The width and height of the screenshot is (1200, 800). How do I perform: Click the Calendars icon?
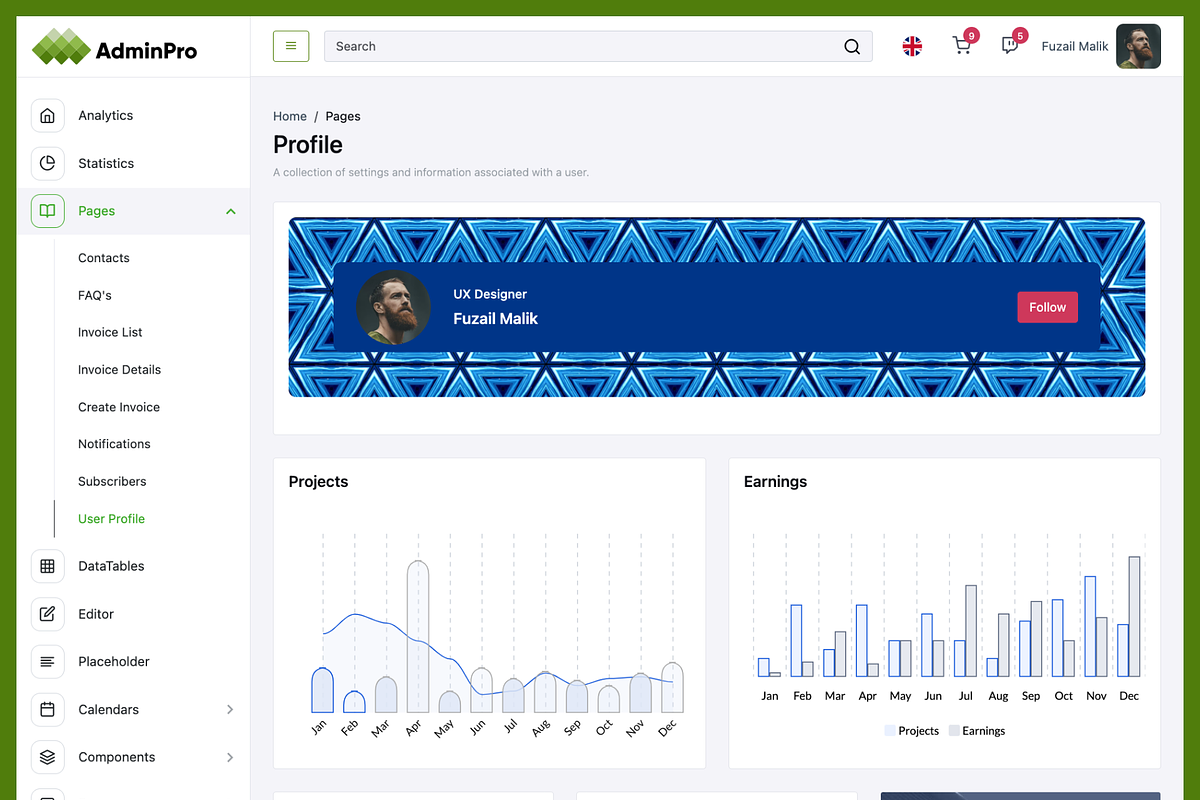[x=47, y=710]
